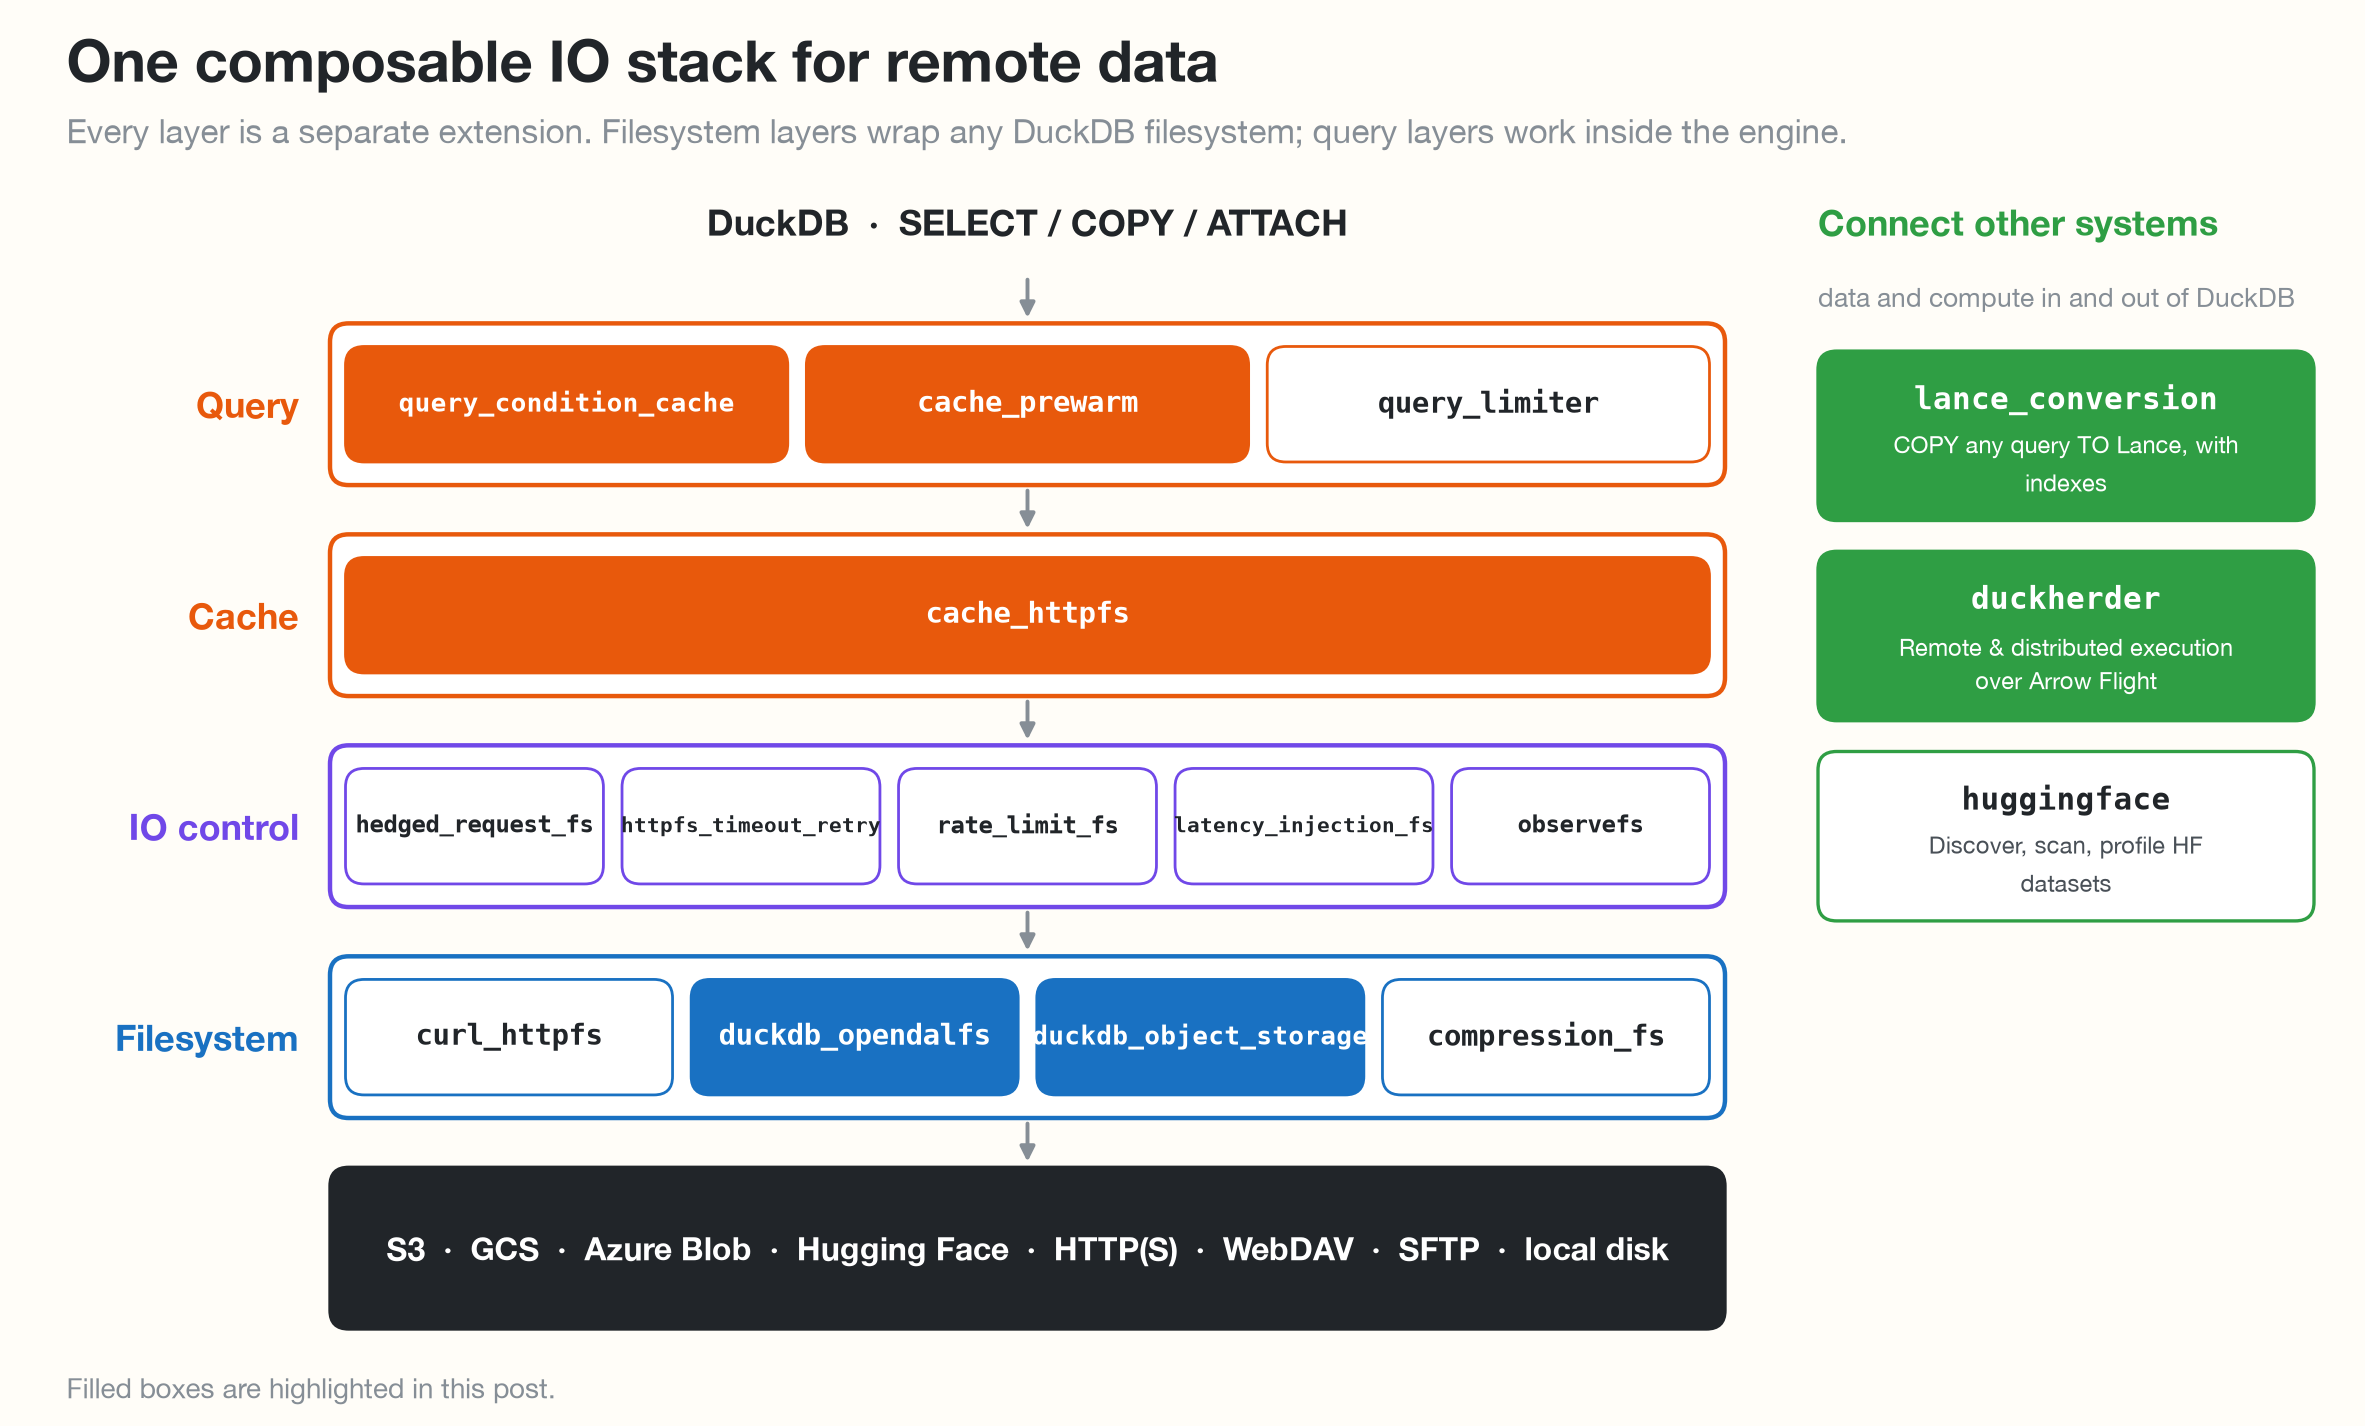This screenshot has width=2365, height=1426.
Task: Click 'Discover, scan, profile HF datasets' description
Action: point(2066,864)
